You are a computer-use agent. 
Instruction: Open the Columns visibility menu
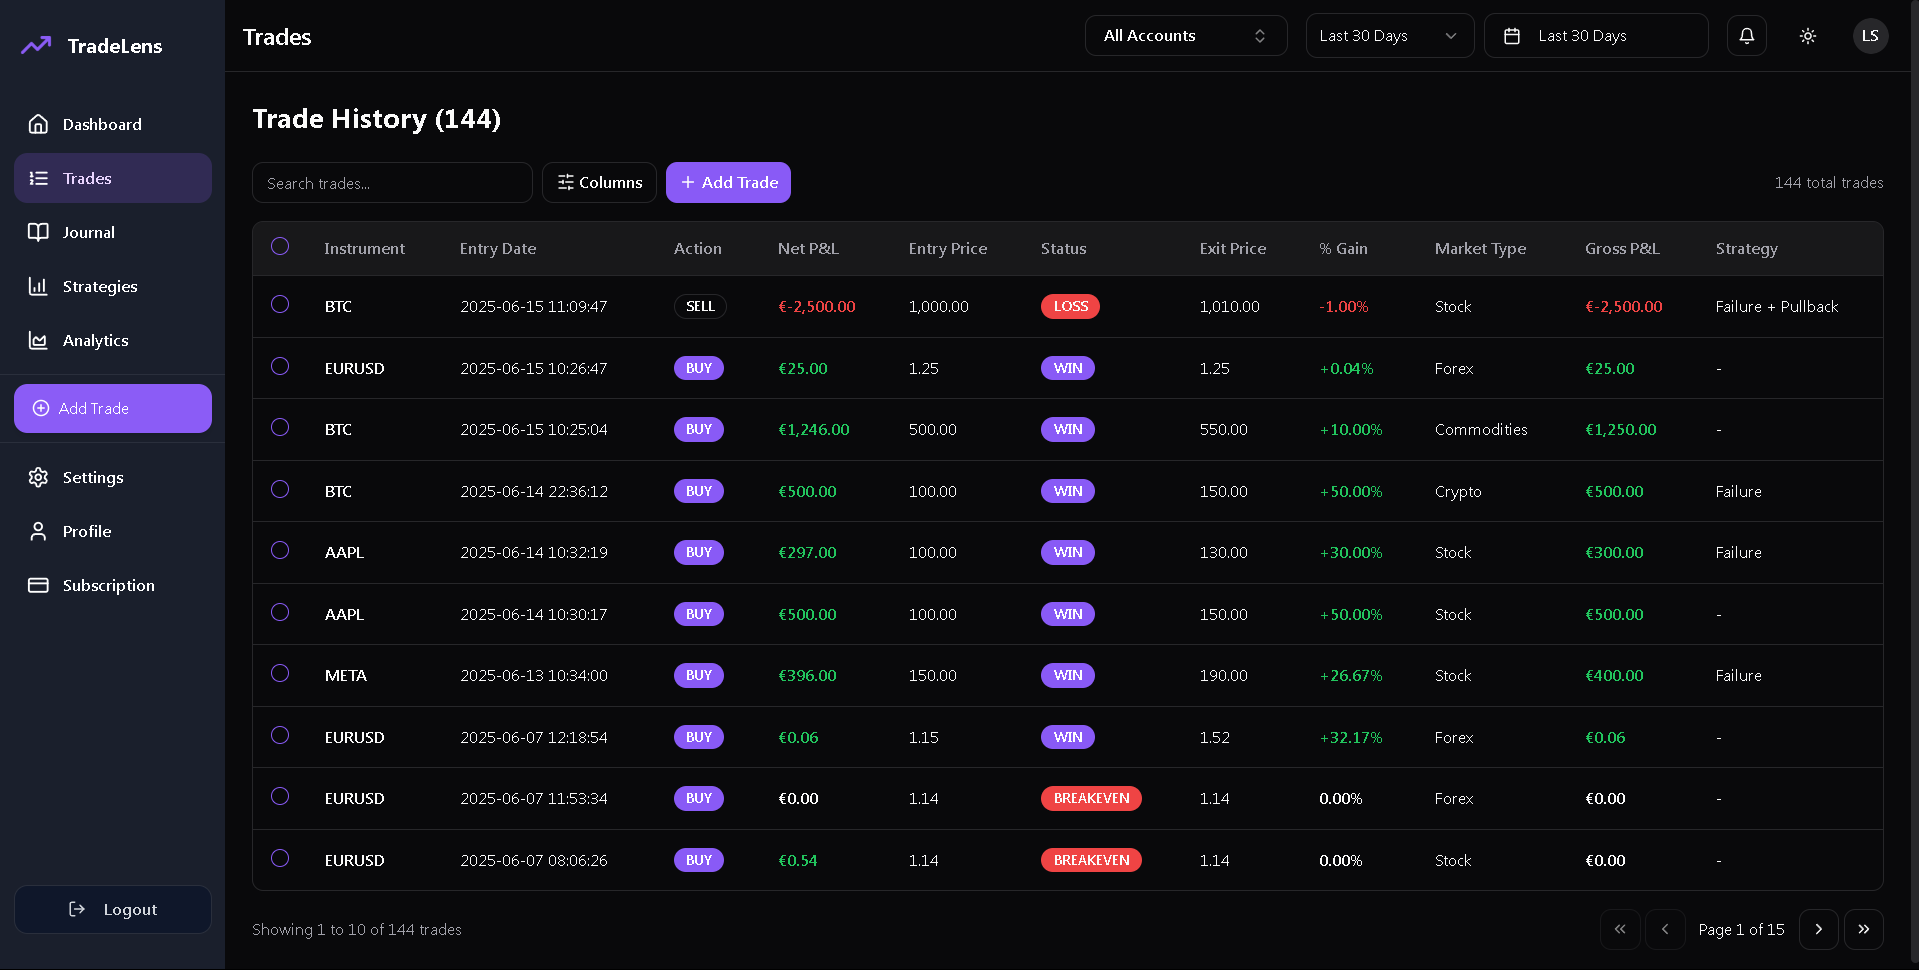click(599, 182)
